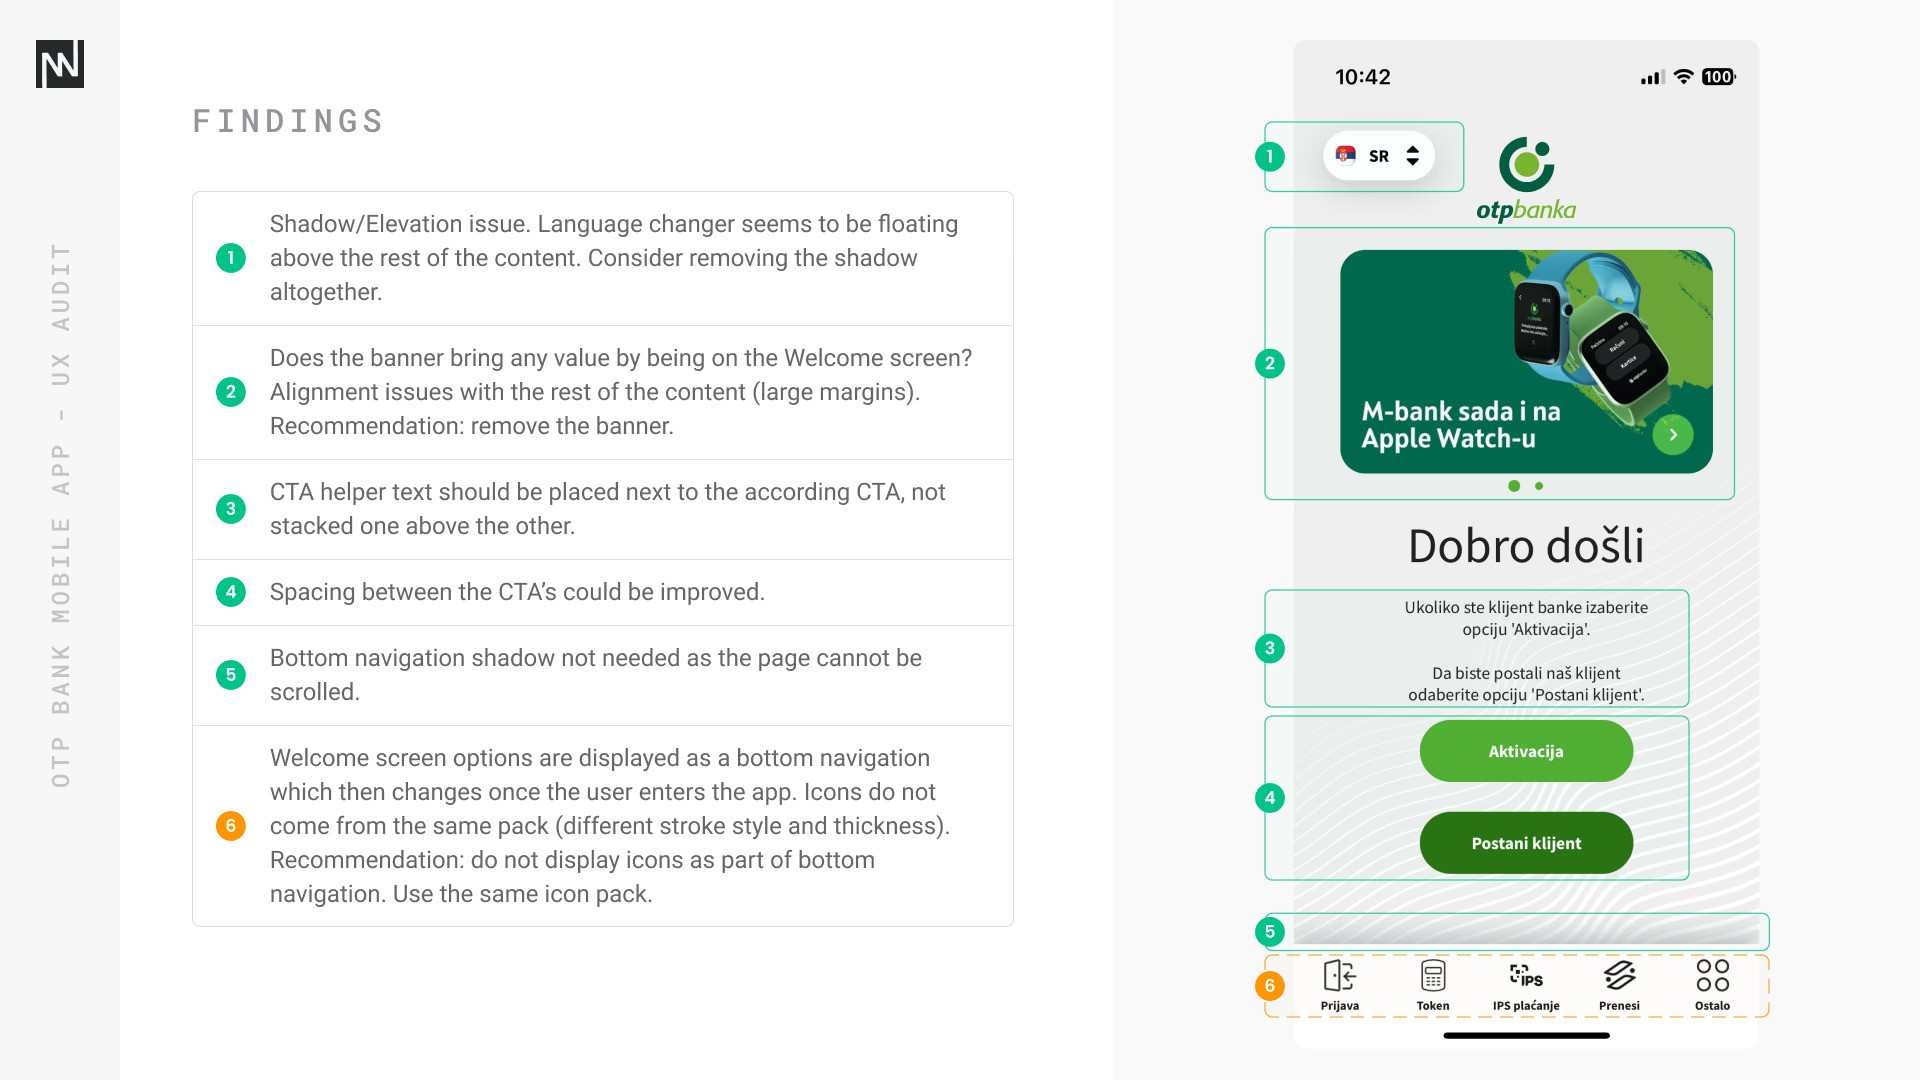Open the Prenesi transfers icon

tap(1619, 975)
